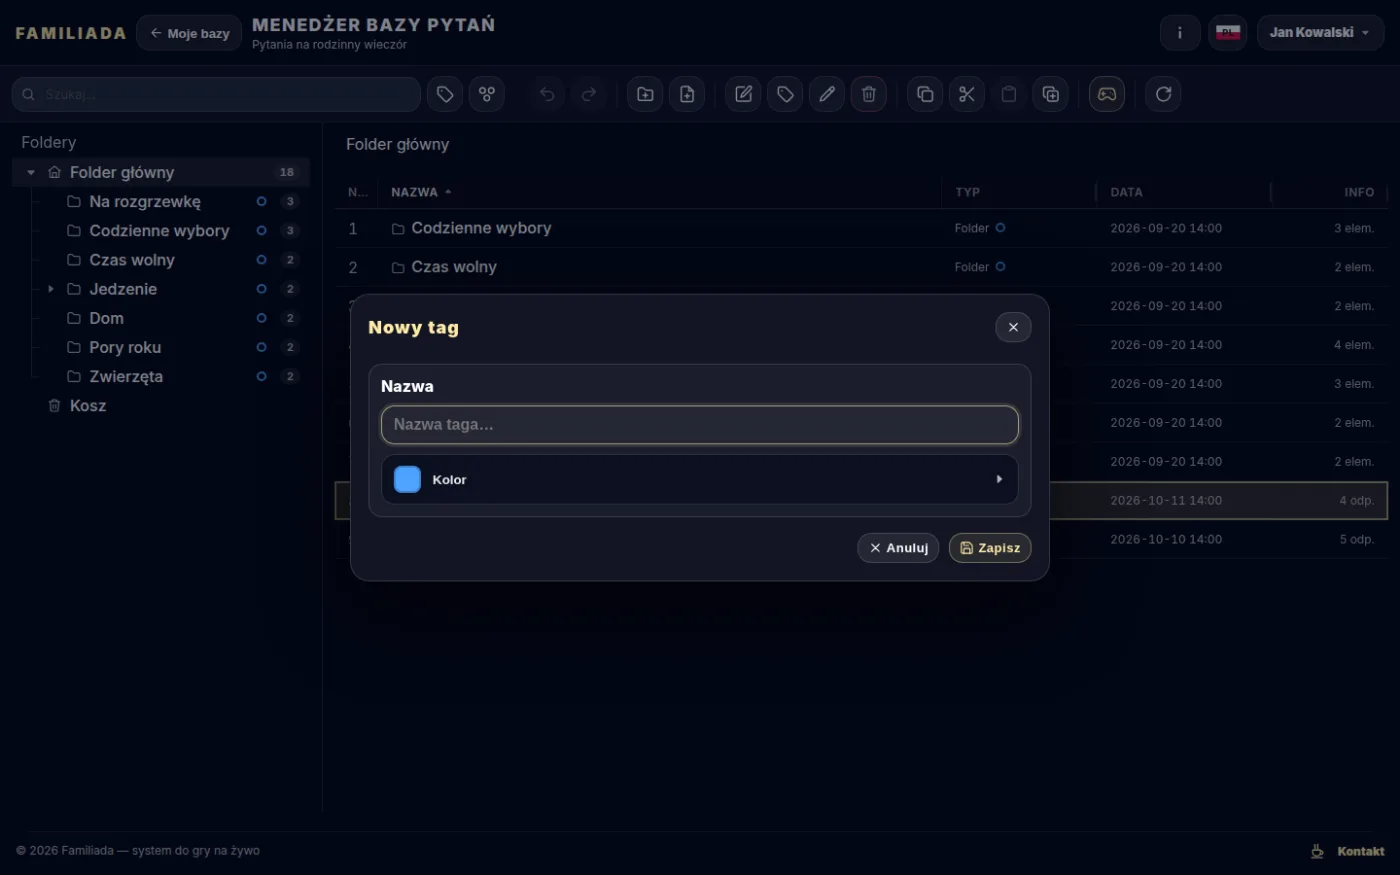This screenshot has height=875, width=1400.
Task: Click Czas wolny row in table list
Action: [861, 267]
